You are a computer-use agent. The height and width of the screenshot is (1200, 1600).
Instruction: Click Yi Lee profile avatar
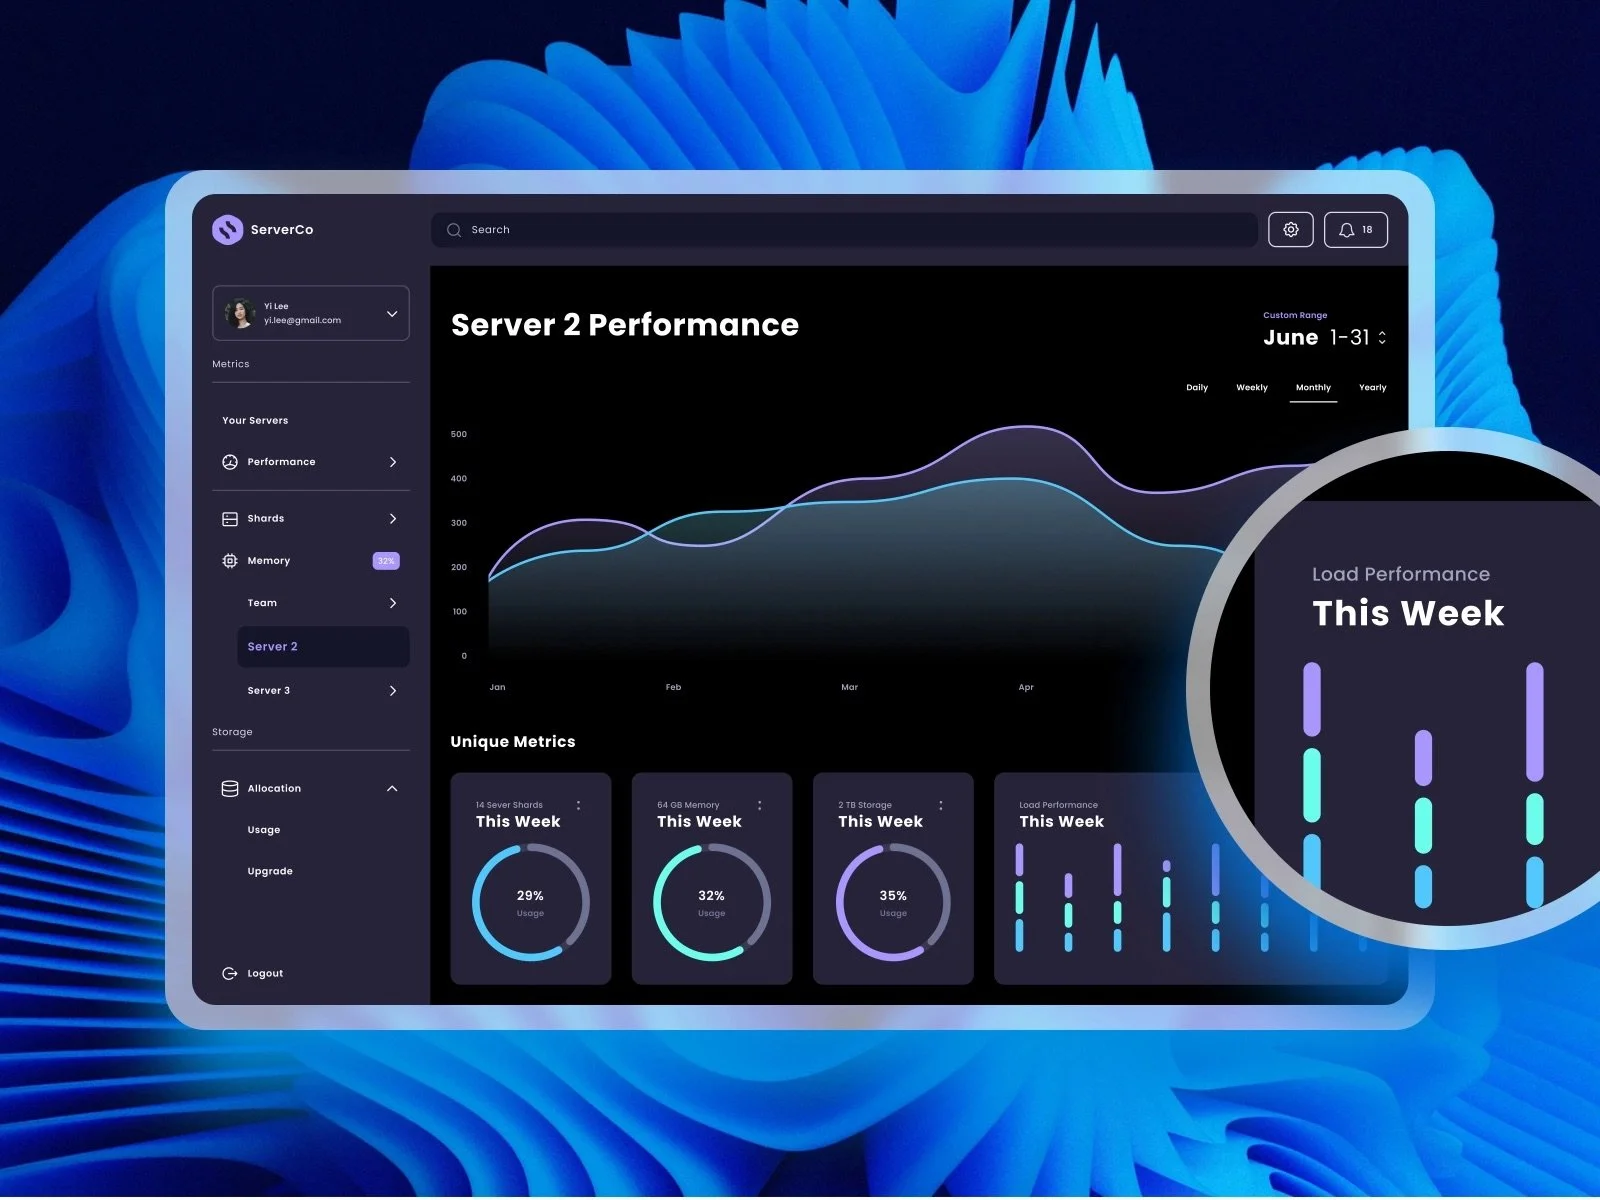pos(240,313)
